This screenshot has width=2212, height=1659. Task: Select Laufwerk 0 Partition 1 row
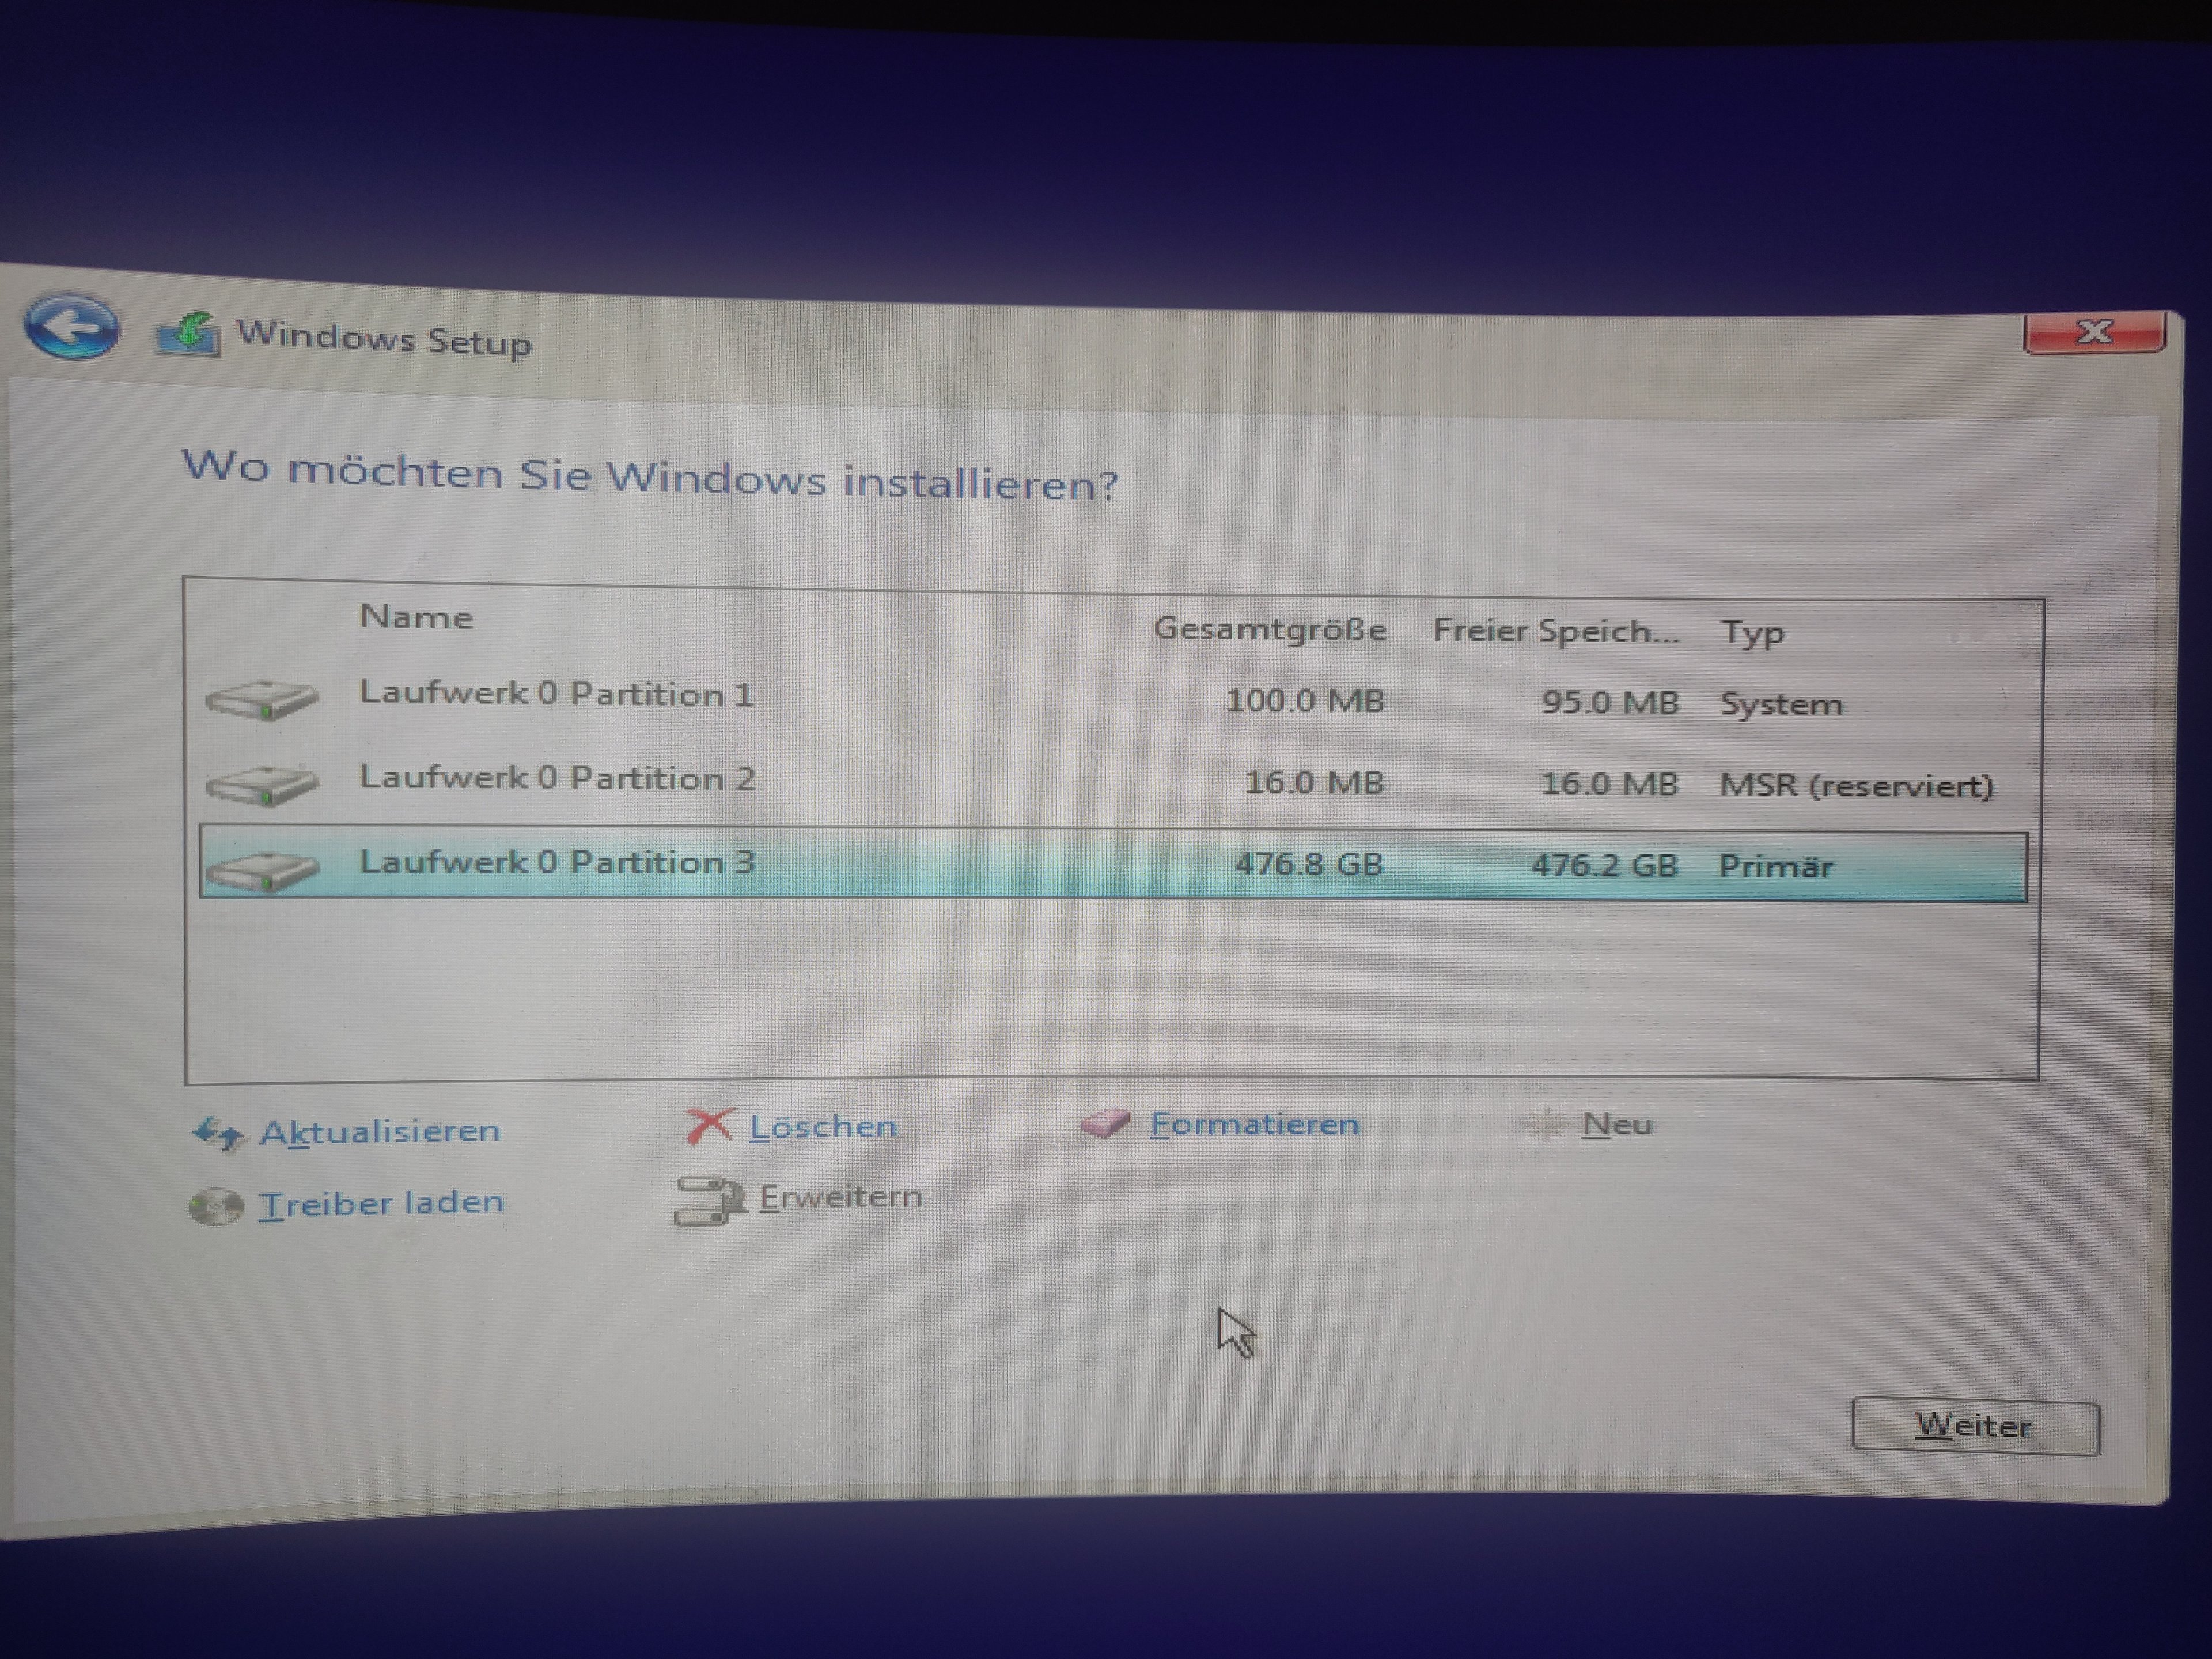point(556,694)
